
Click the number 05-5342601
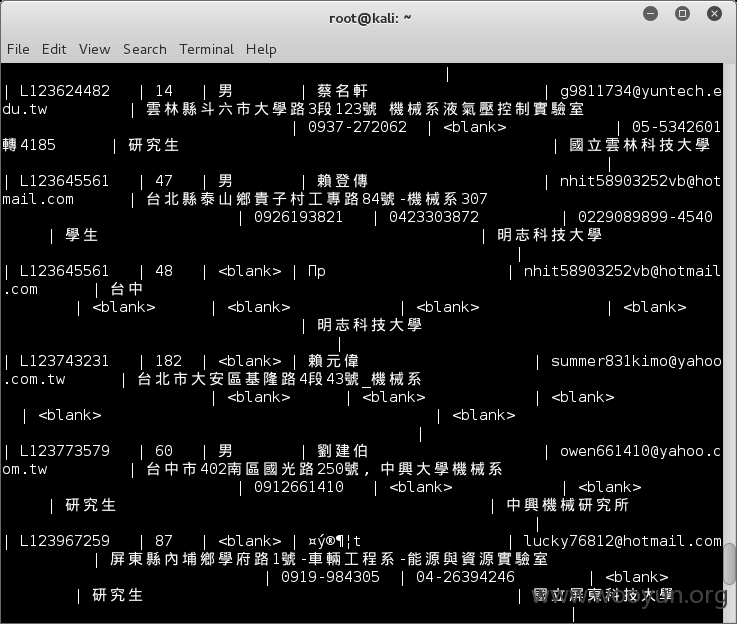pos(676,127)
